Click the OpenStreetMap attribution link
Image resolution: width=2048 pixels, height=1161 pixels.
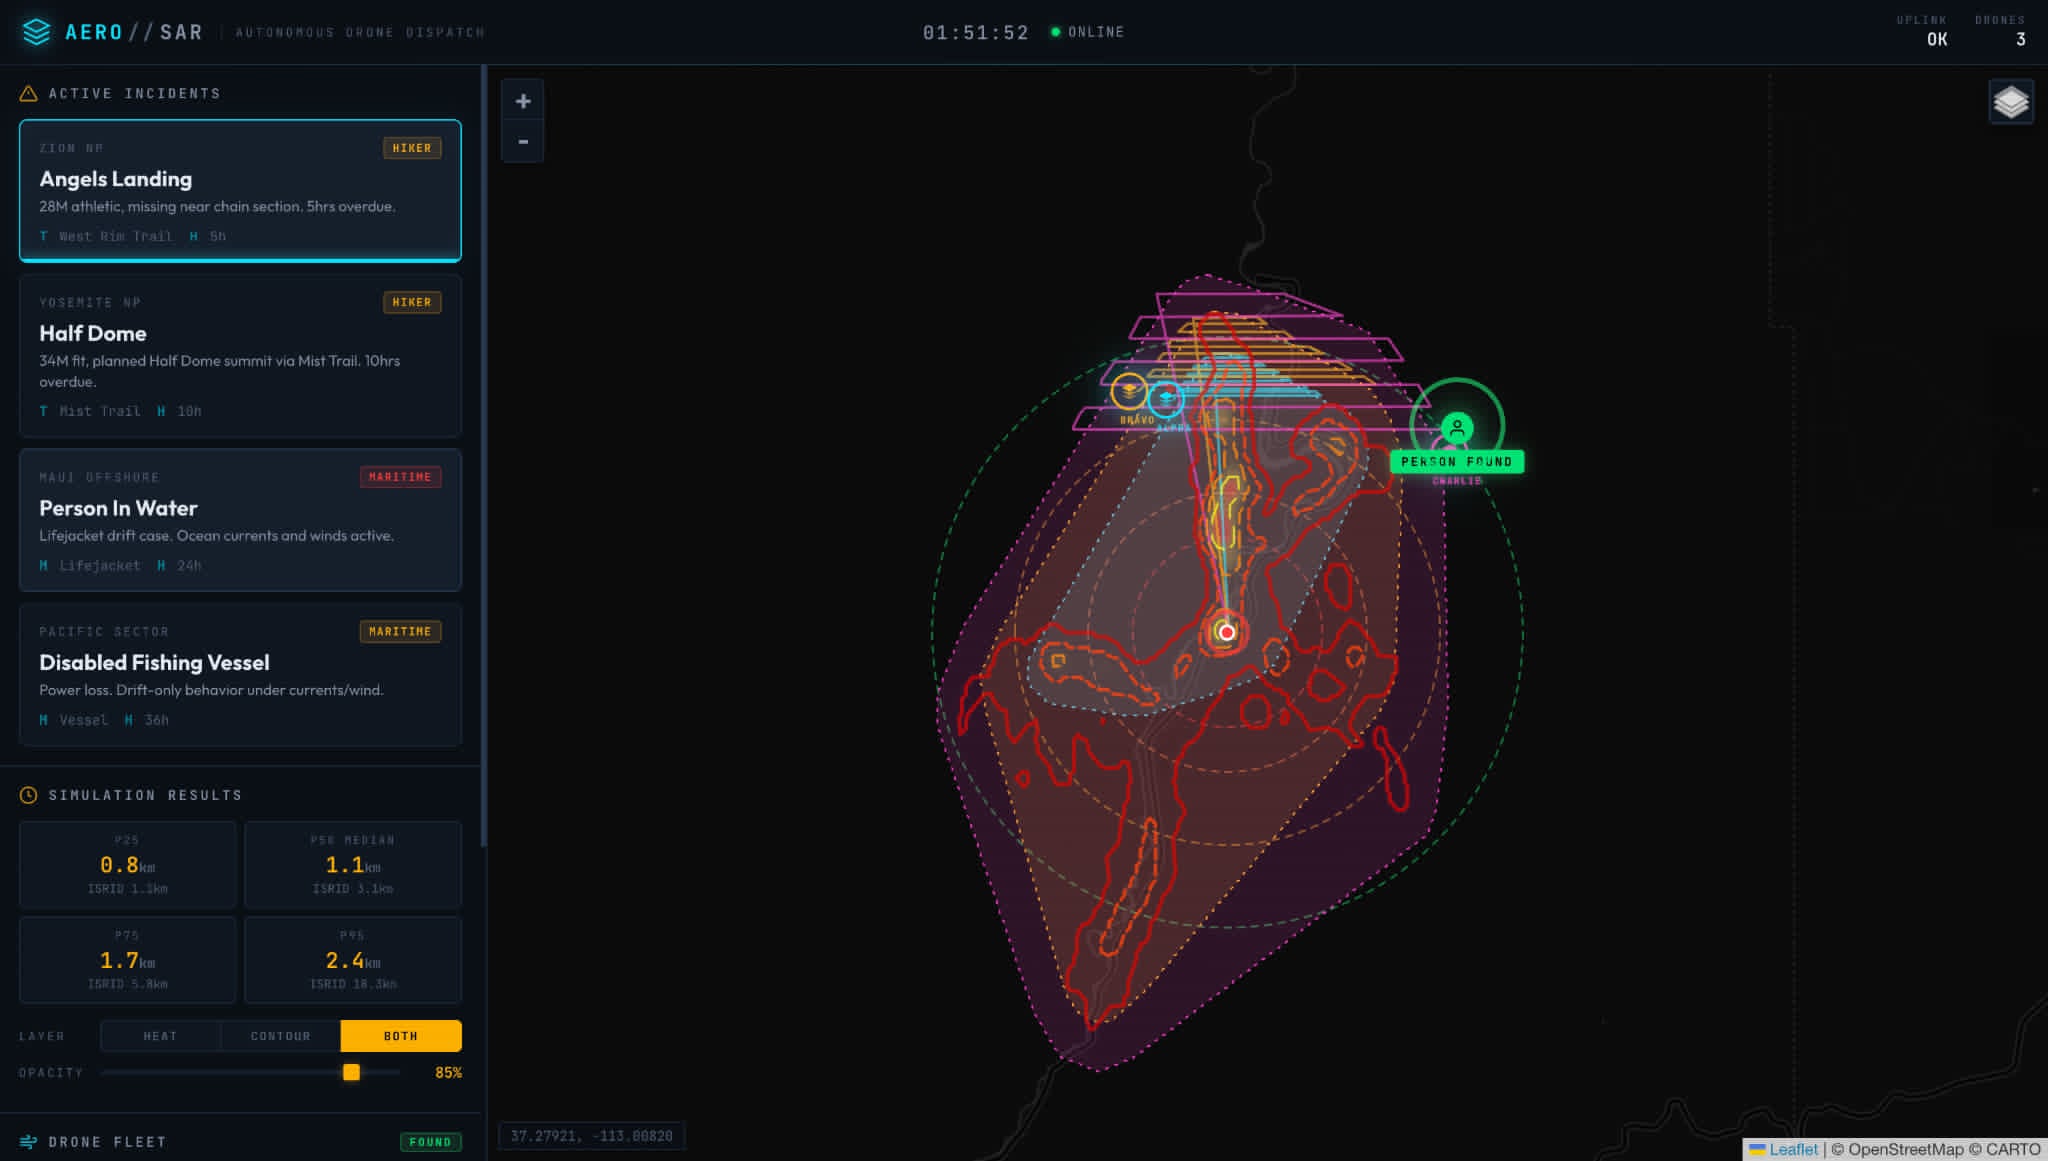coord(1905,1149)
